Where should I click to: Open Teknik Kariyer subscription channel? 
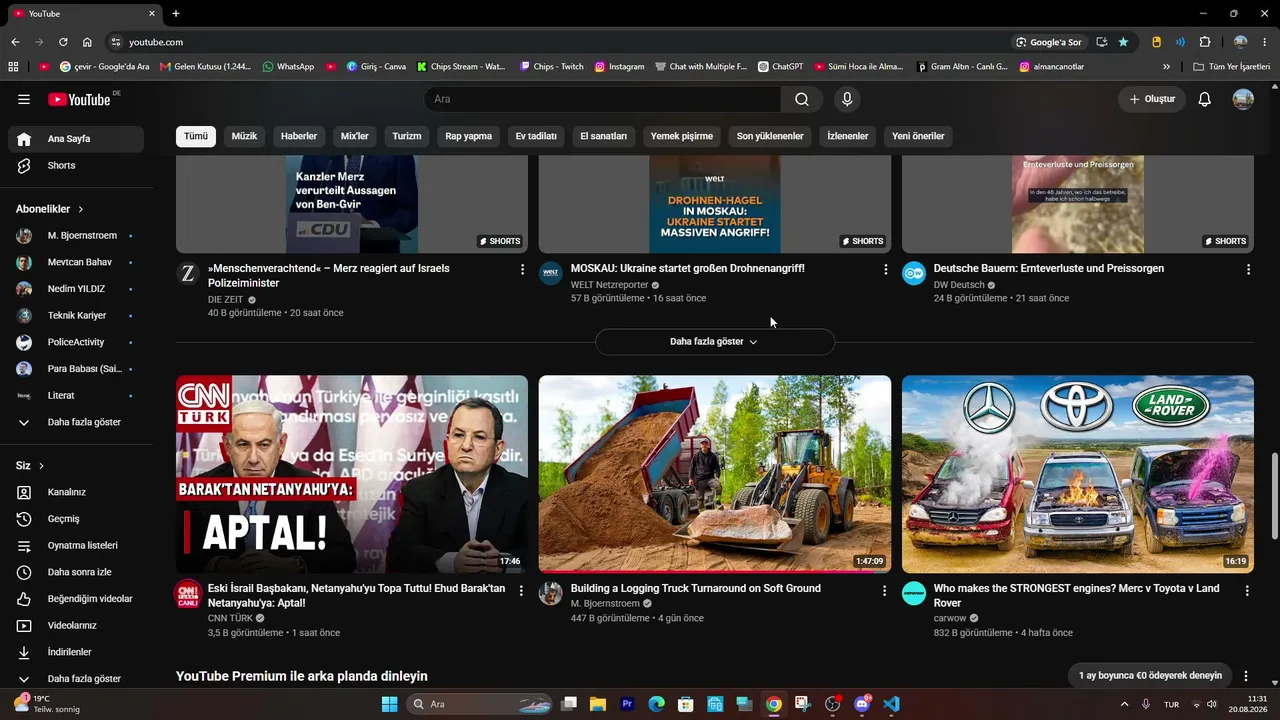pos(76,316)
